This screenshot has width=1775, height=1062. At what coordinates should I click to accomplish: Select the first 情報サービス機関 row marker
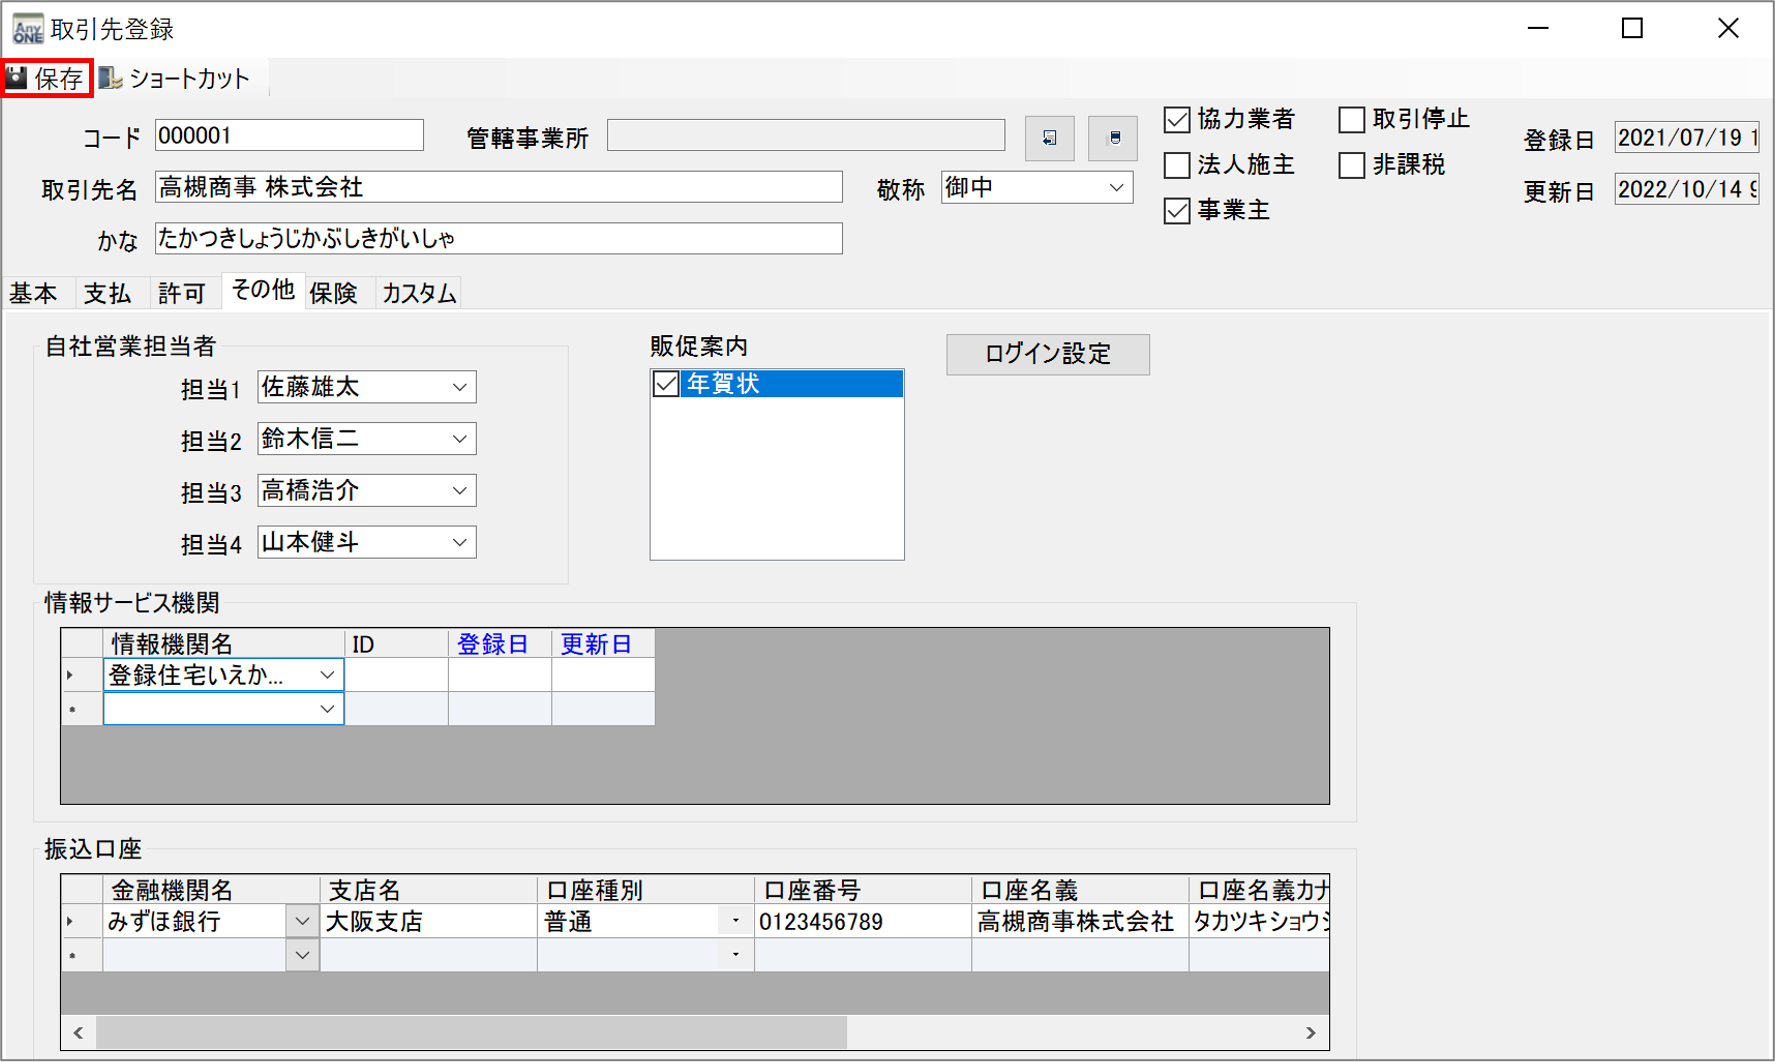[x=72, y=676]
